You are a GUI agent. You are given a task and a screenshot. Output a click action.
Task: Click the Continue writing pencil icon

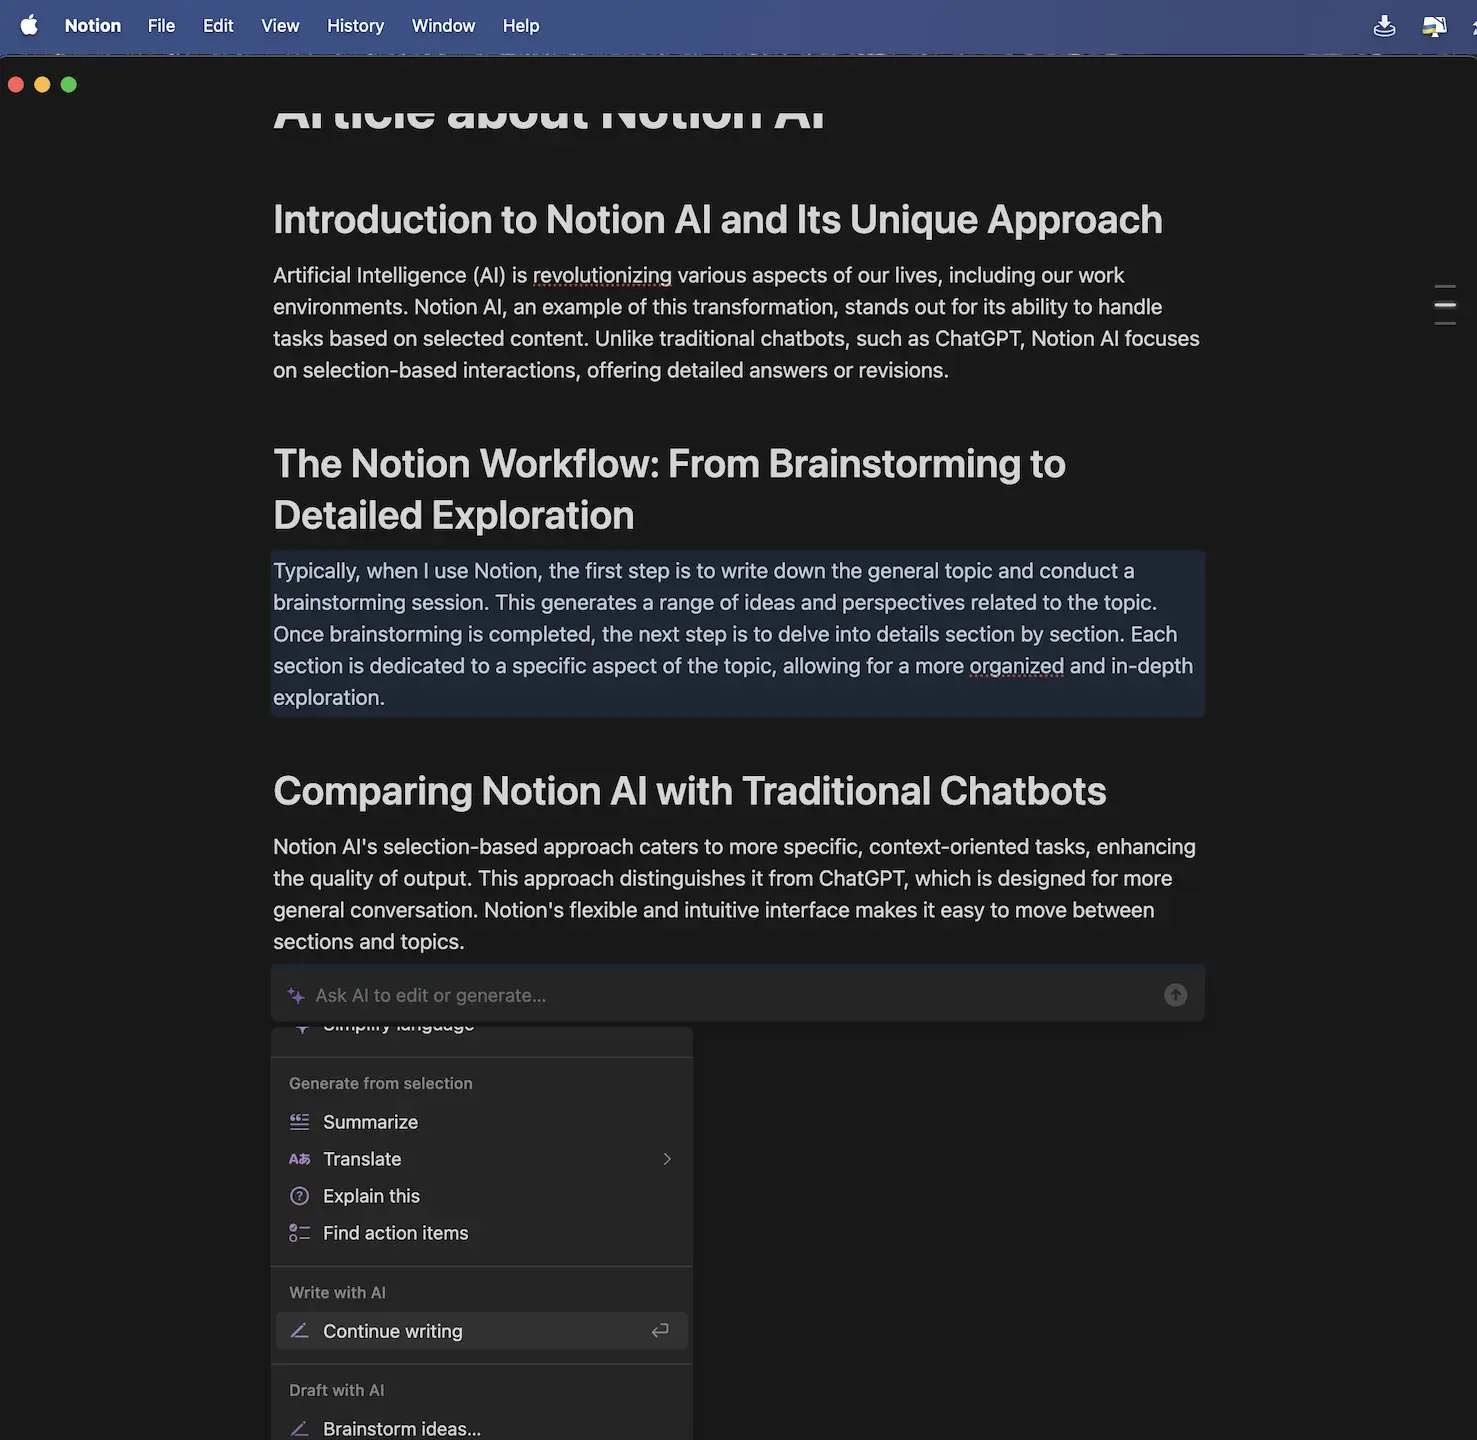(299, 1331)
